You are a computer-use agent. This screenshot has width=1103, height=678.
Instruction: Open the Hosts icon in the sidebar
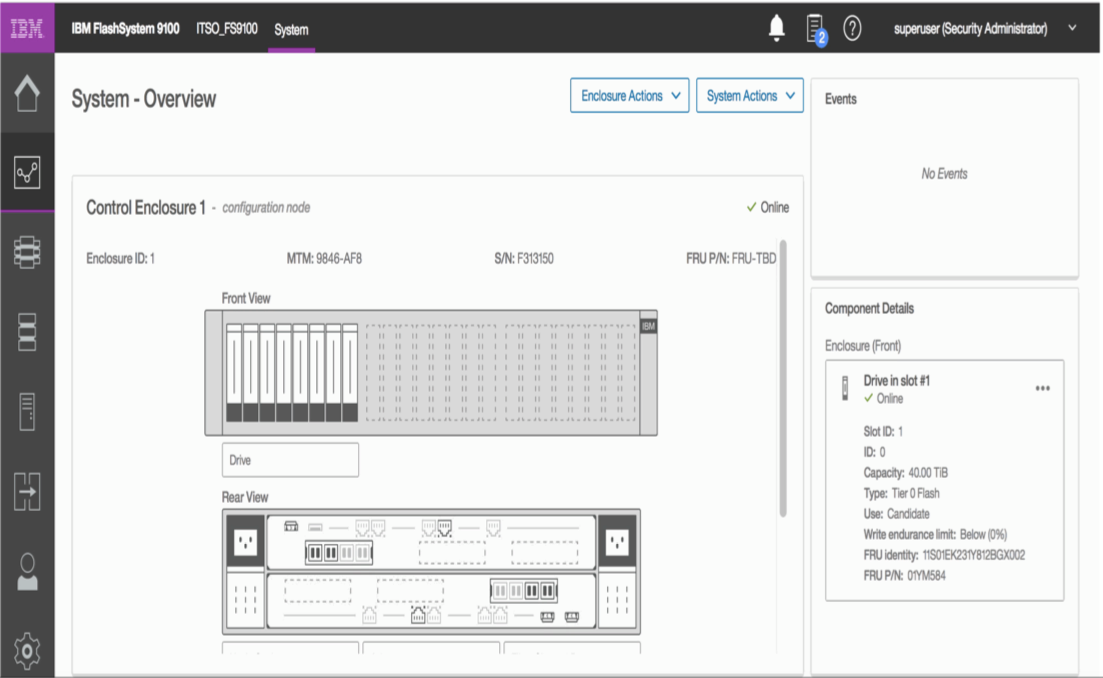click(27, 411)
